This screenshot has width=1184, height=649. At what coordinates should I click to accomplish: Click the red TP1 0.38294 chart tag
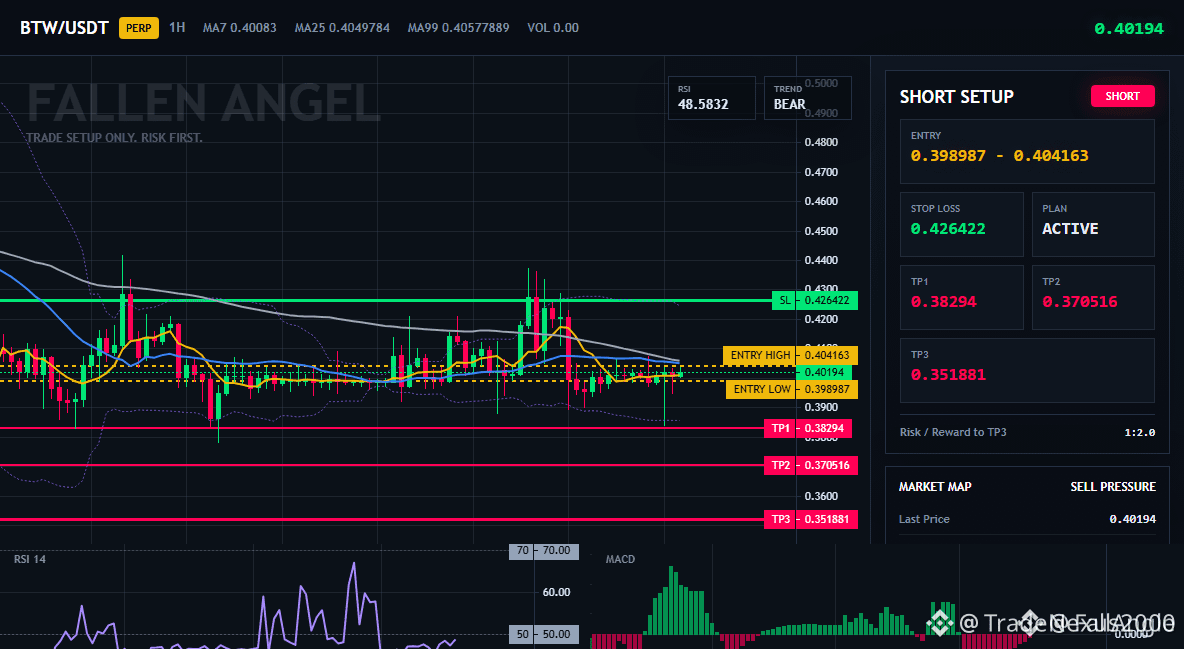807,428
